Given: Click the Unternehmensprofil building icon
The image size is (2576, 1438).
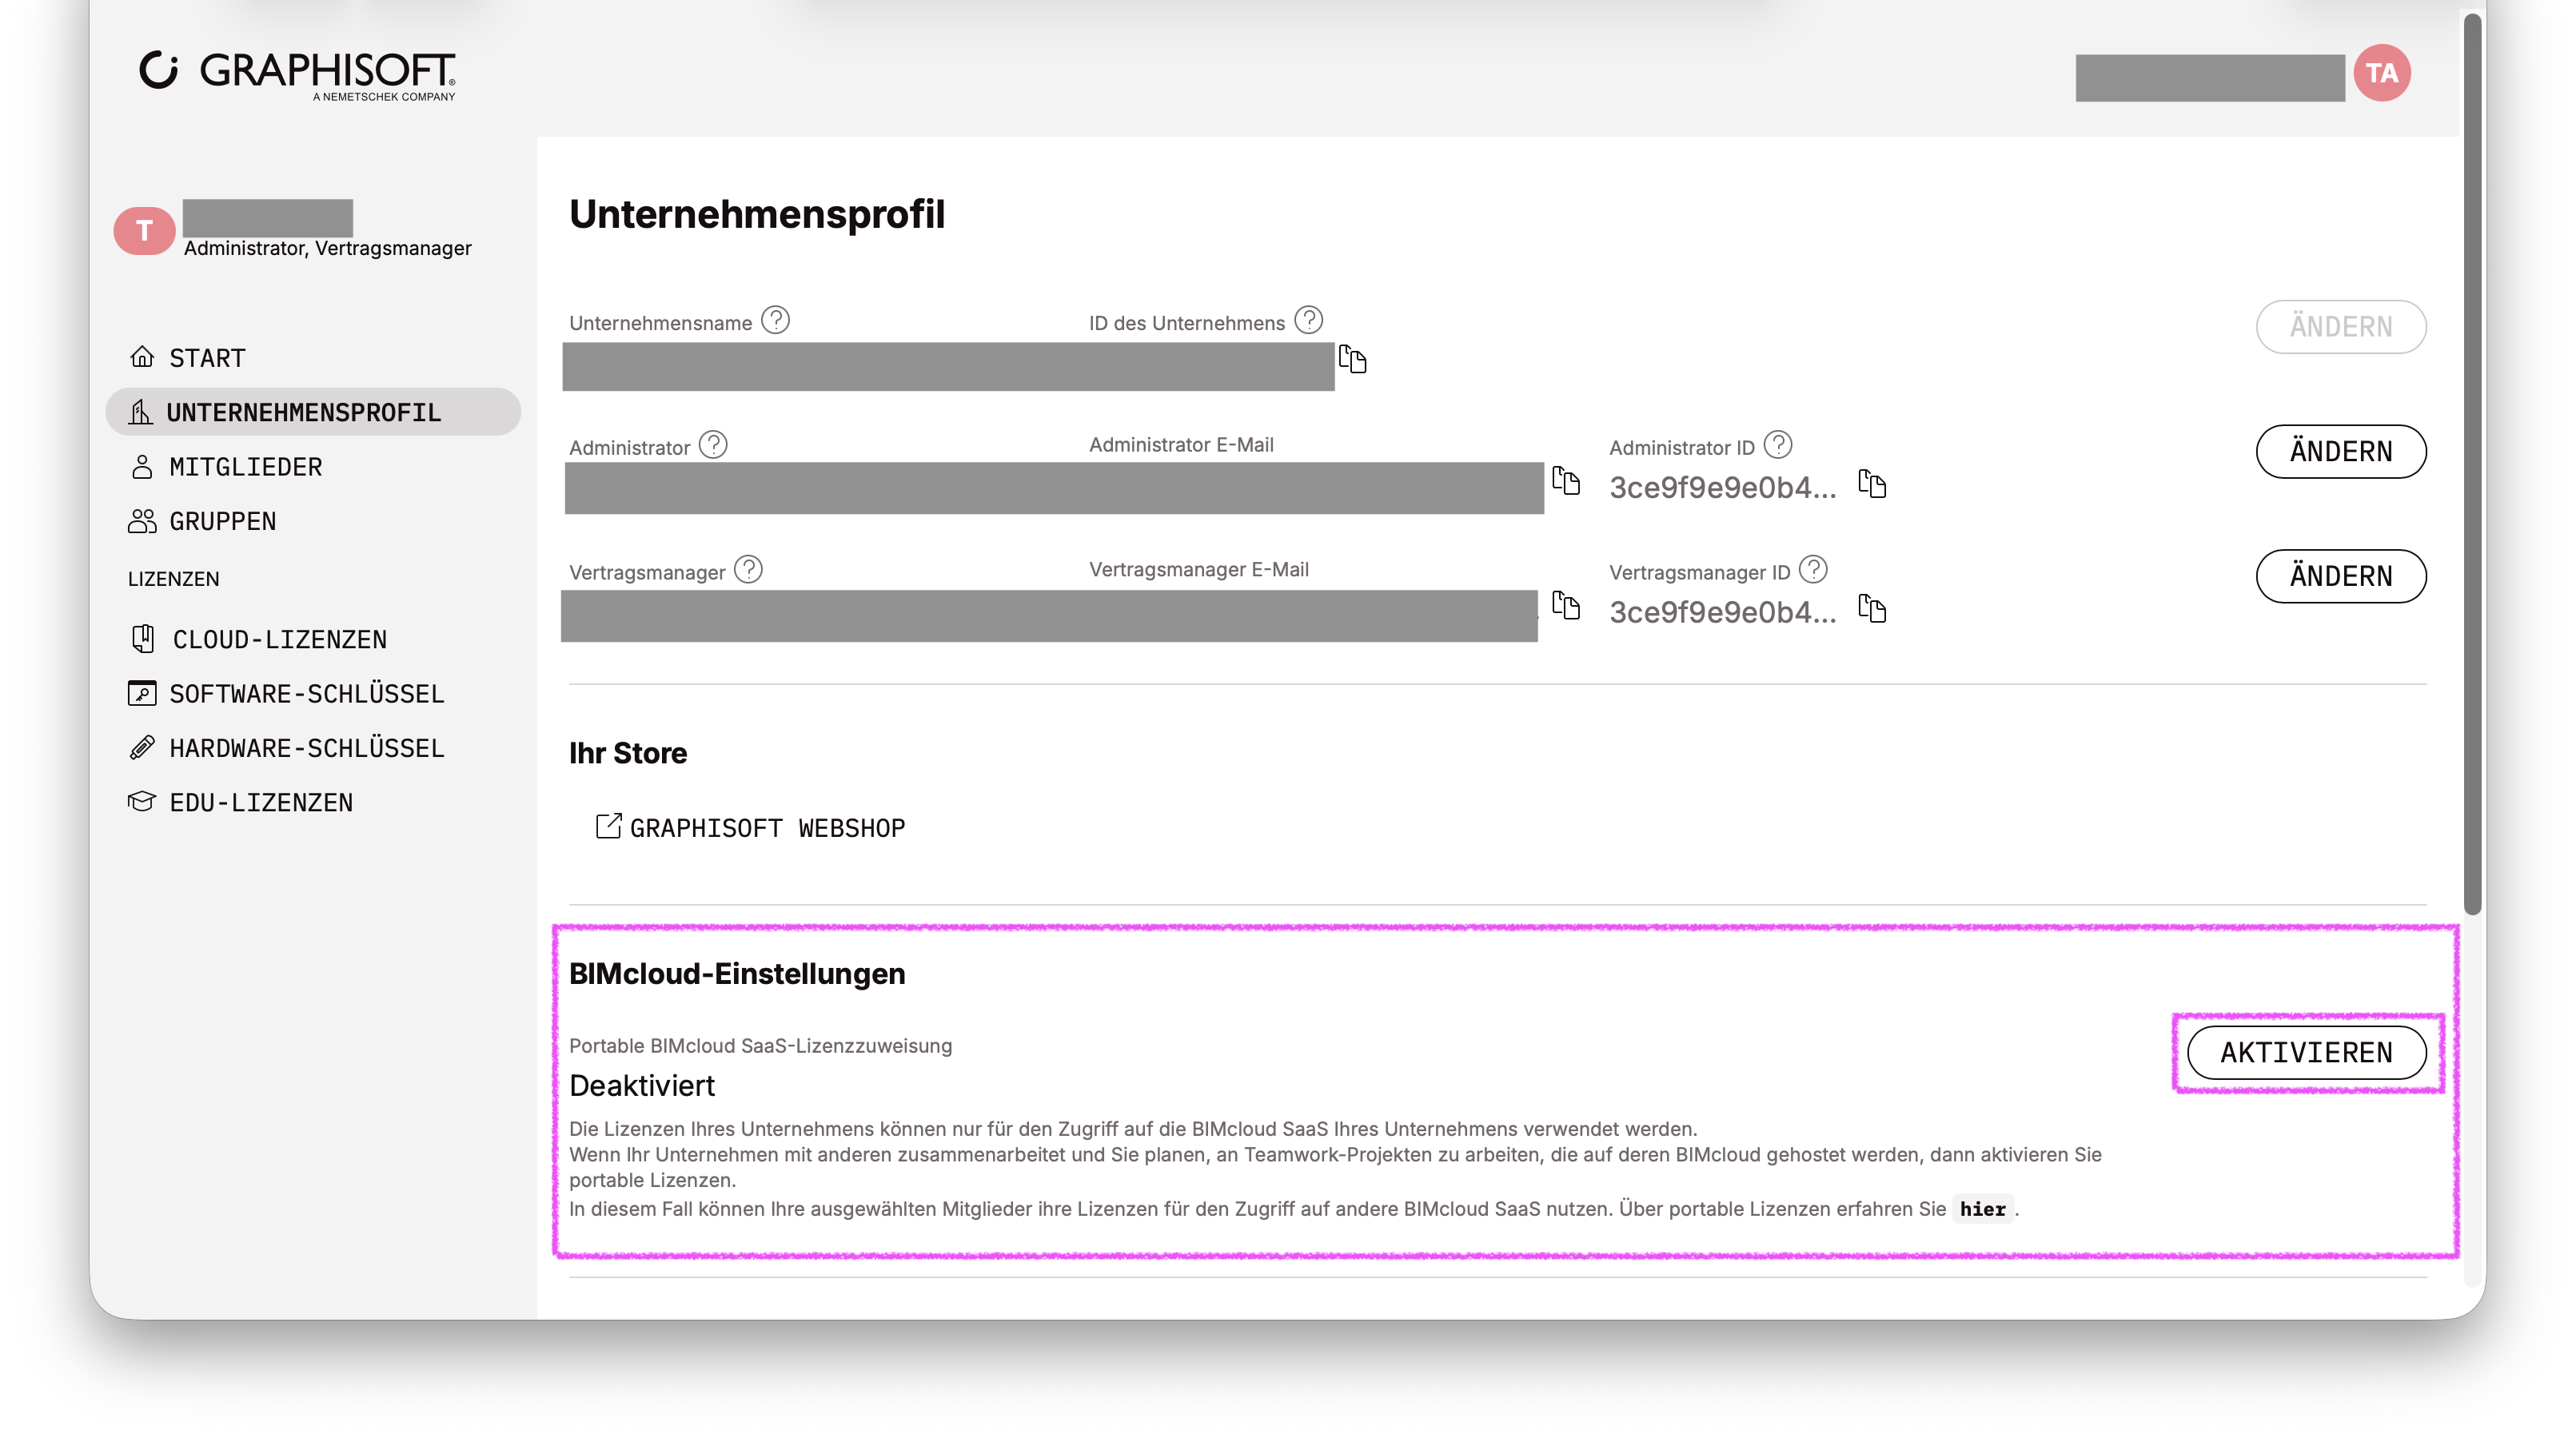Looking at the screenshot, I should click(x=140, y=412).
